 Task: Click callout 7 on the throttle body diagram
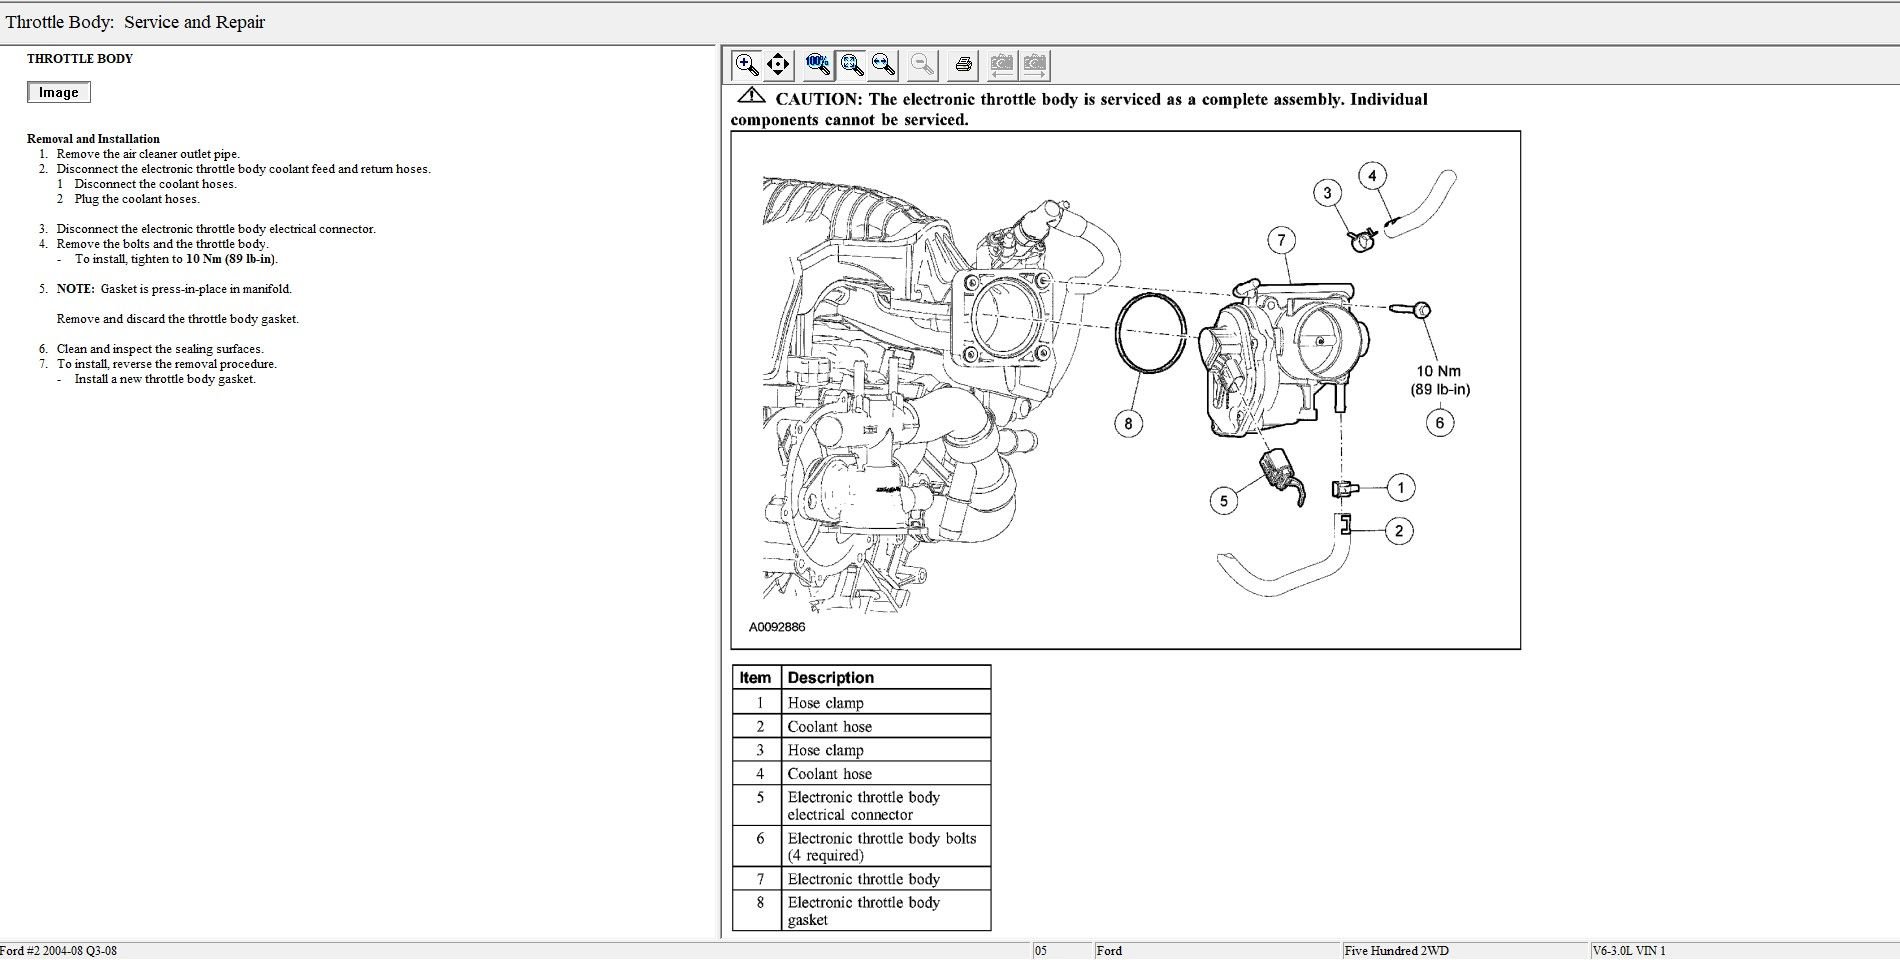pos(1281,240)
